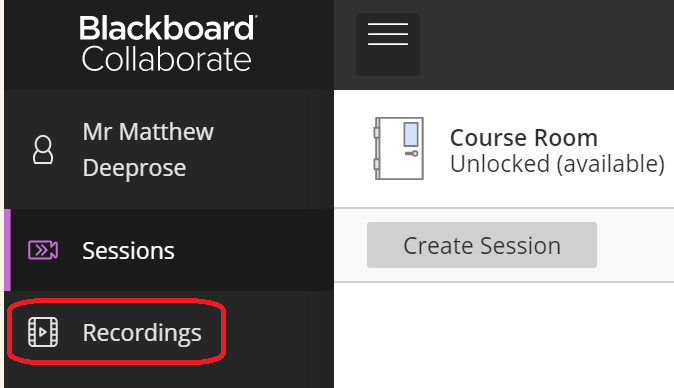The height and width of the screenshot is (388, 674).
Task: Click the surname Deeprose in the sidebar
Action: 134,168
